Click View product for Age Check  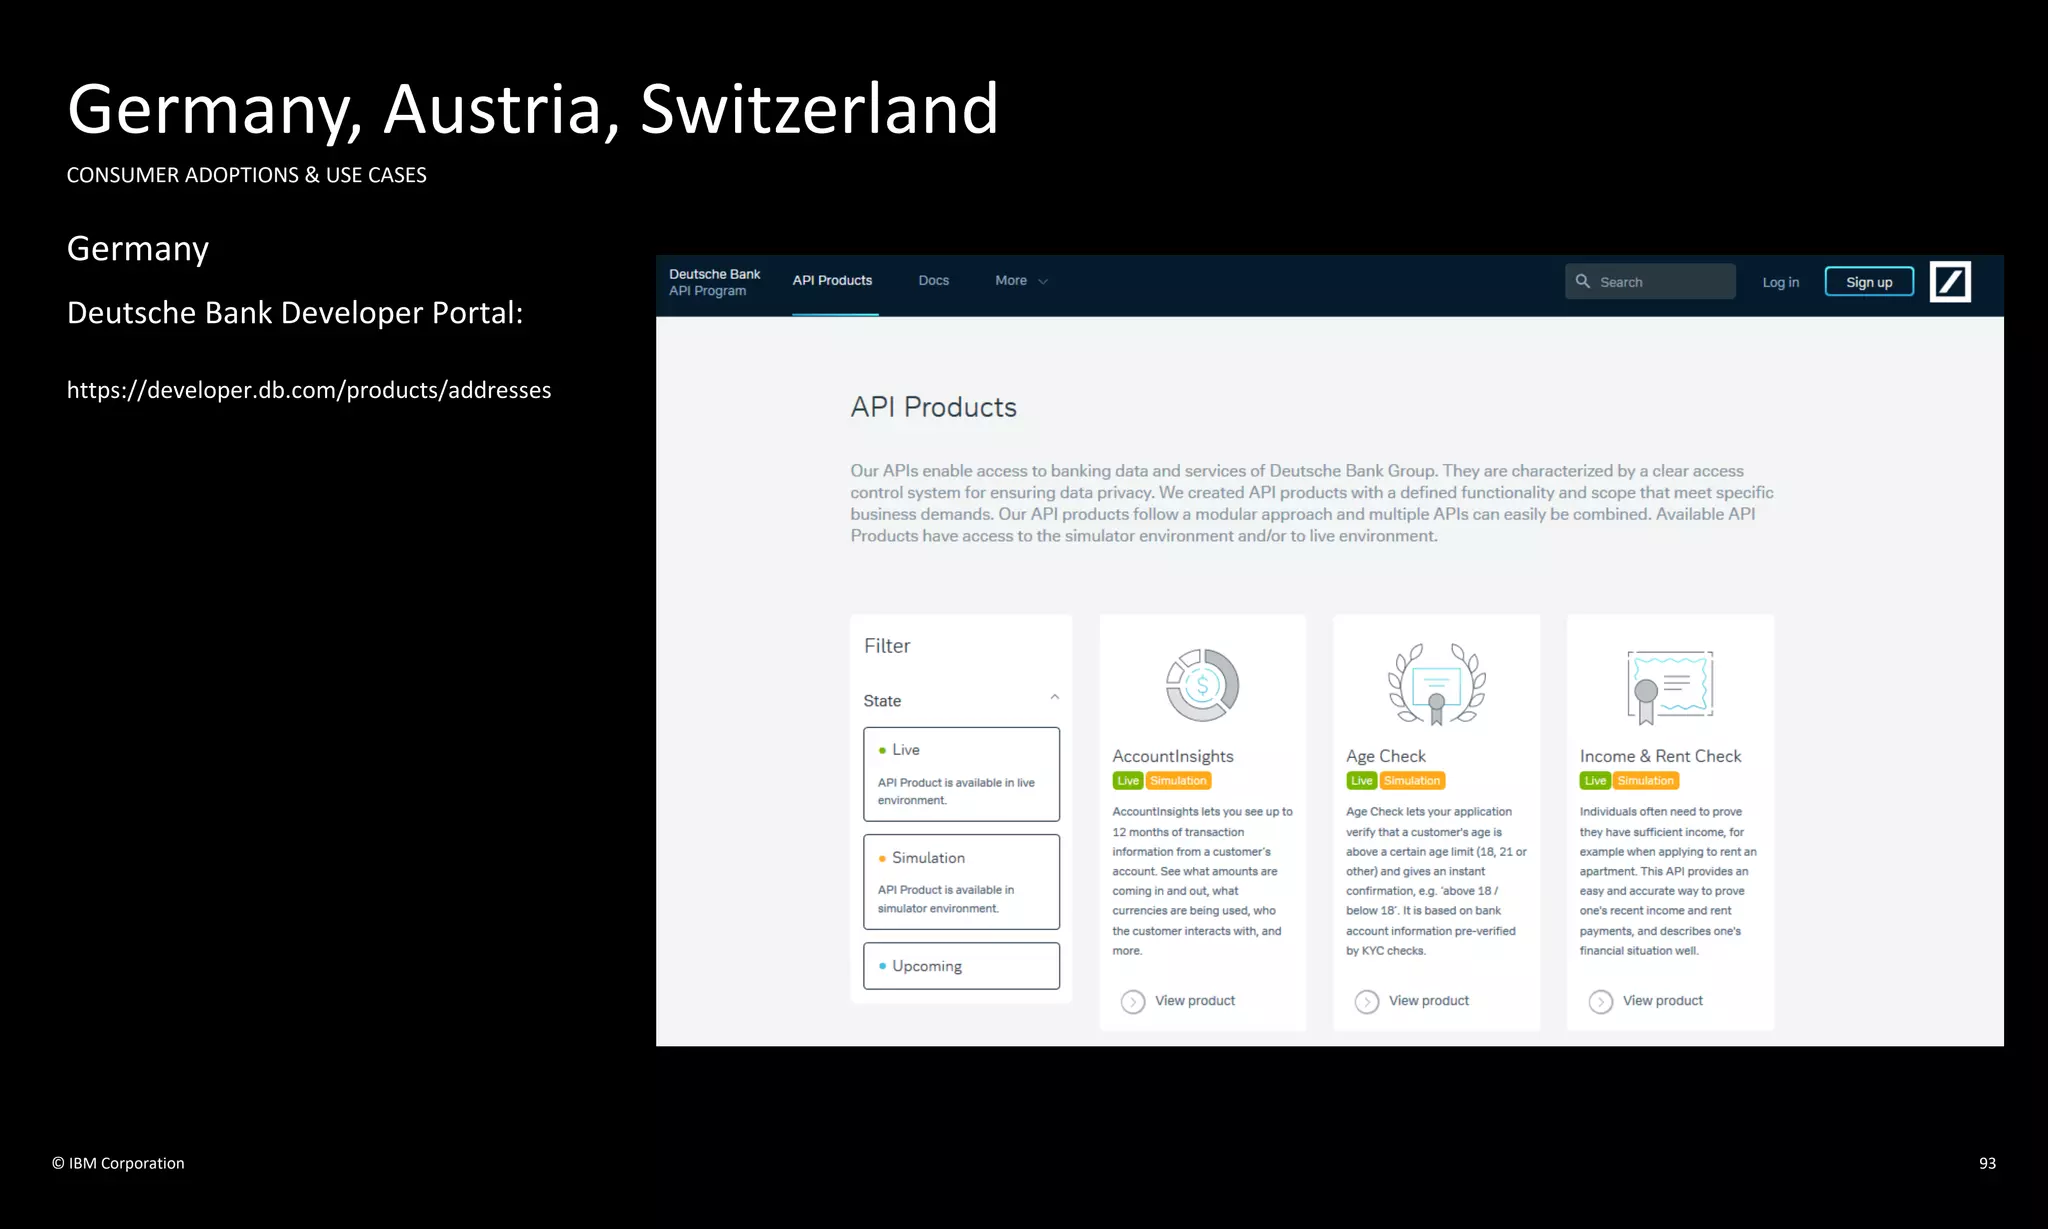[x=1429, y=1001]
